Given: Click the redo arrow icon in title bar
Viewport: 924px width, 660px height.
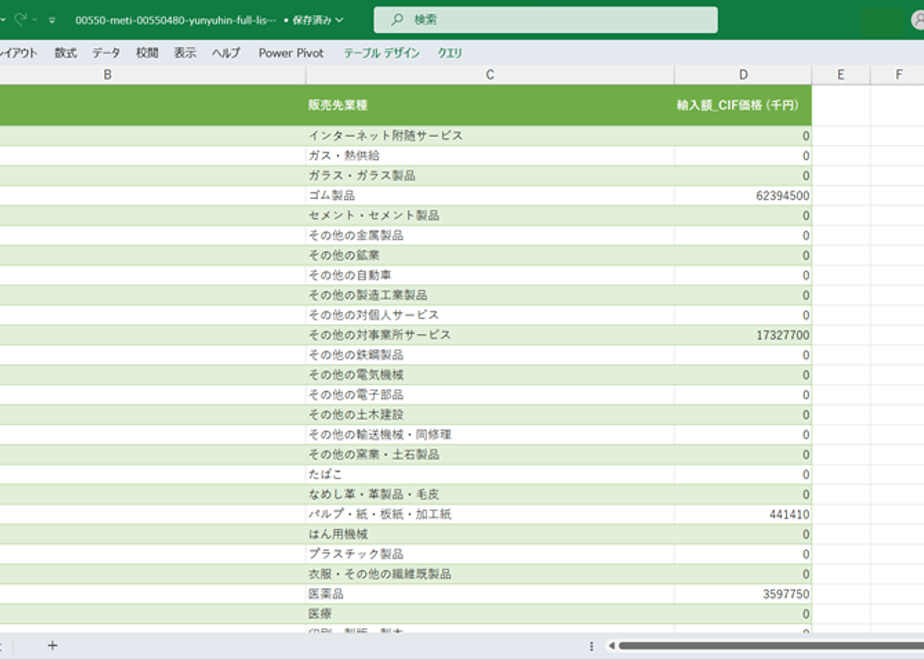Looking at the screenshot, I should coord(21,19).
